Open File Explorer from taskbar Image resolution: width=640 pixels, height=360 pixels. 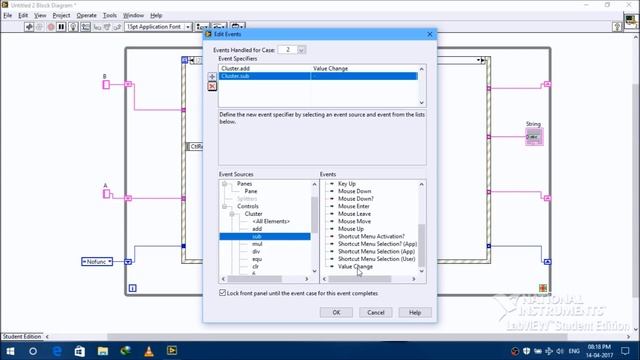(103, 351)
